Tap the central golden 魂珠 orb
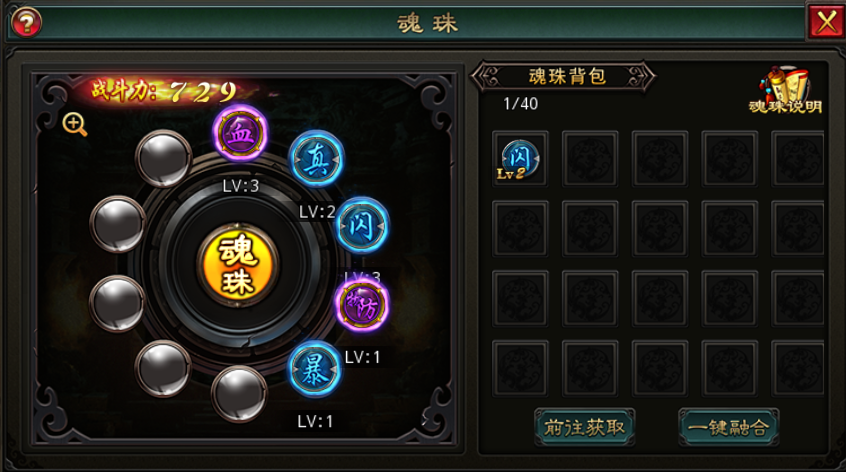The height and width of the screenshot is (472, 846). (238, 265)
